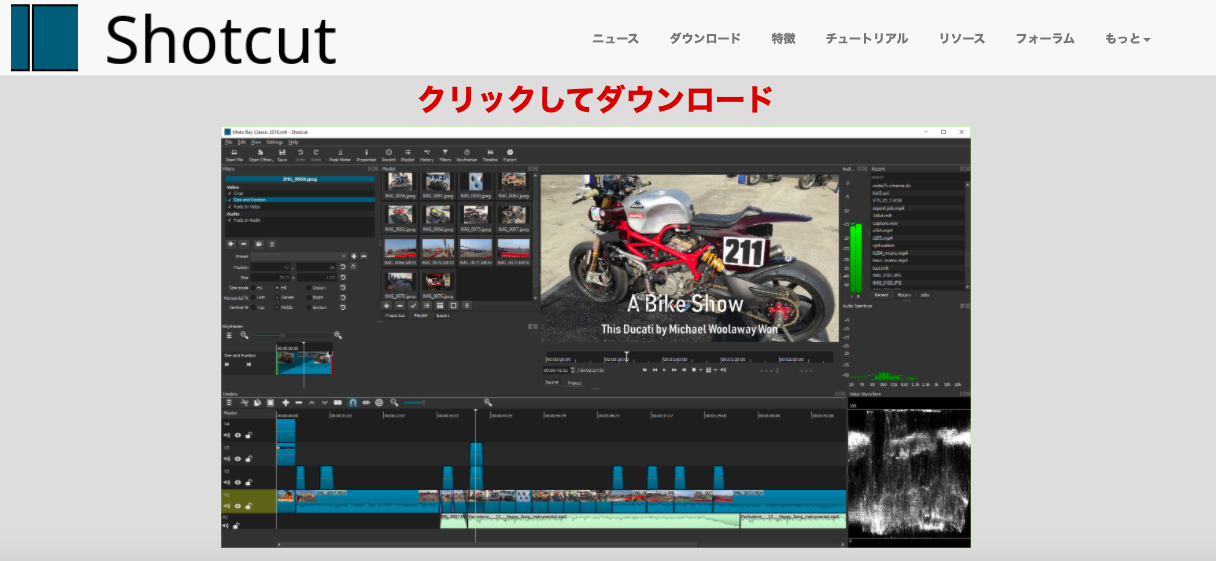Image resolution: width=1216 pixels, height=561 pixels.
Task: Click the Keyframes panel zoom slider
Action: [291, 335]
